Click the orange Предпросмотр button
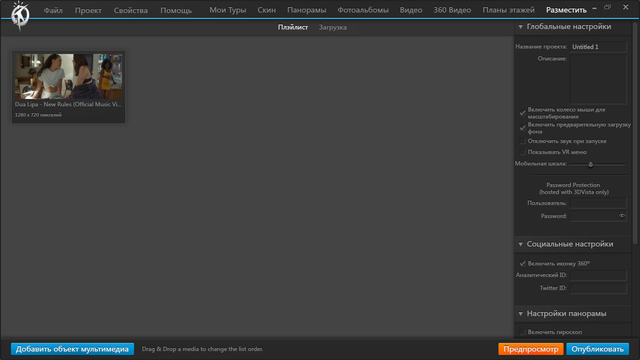 [x=531, y=349]
